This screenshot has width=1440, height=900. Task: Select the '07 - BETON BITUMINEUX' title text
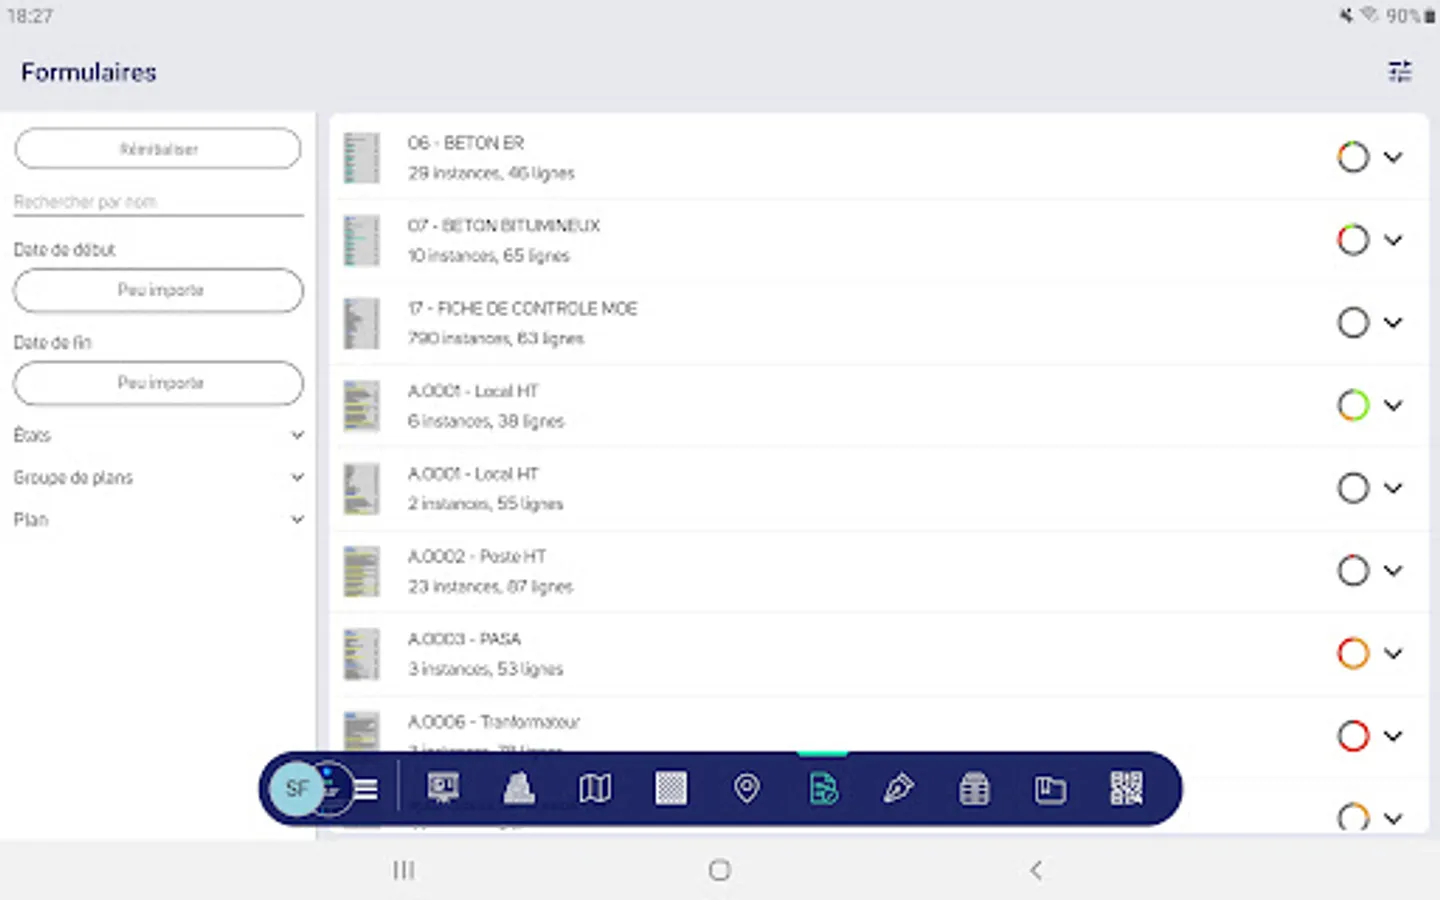(503, 226)
